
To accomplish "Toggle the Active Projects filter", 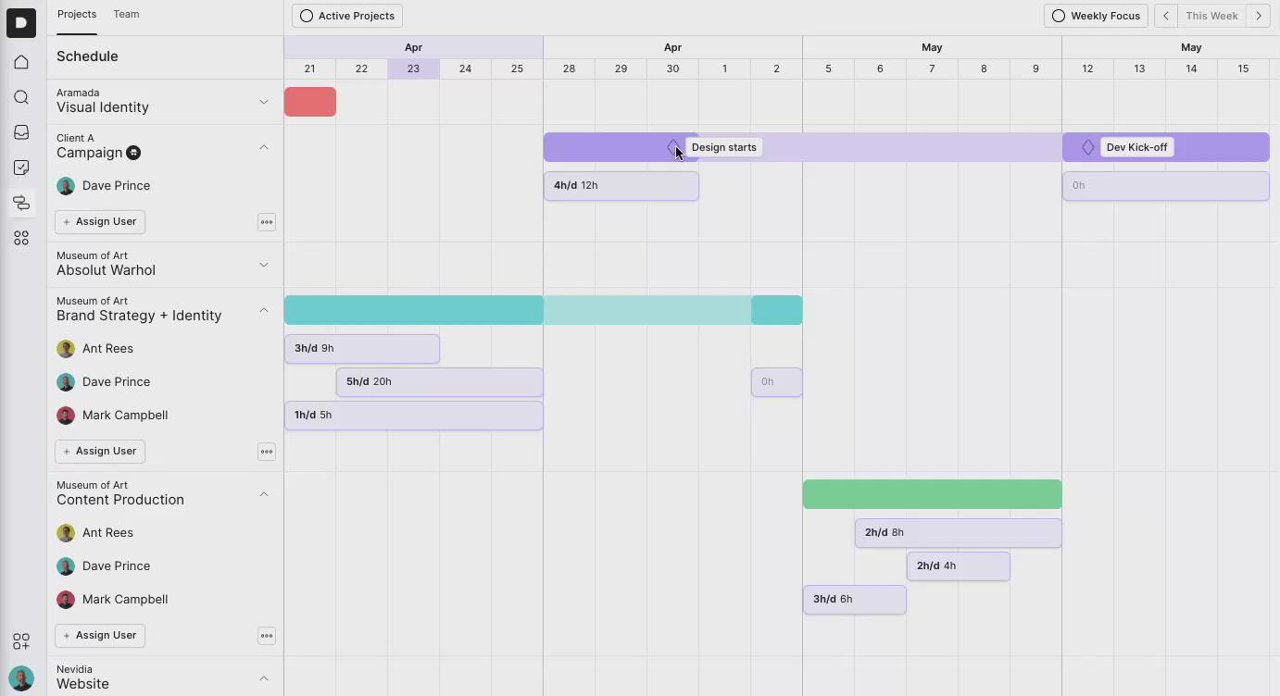I will 347,16.
